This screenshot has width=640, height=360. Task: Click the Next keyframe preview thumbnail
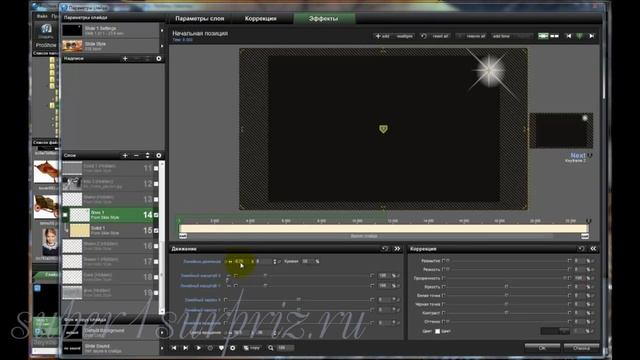[x=561, y=131]
